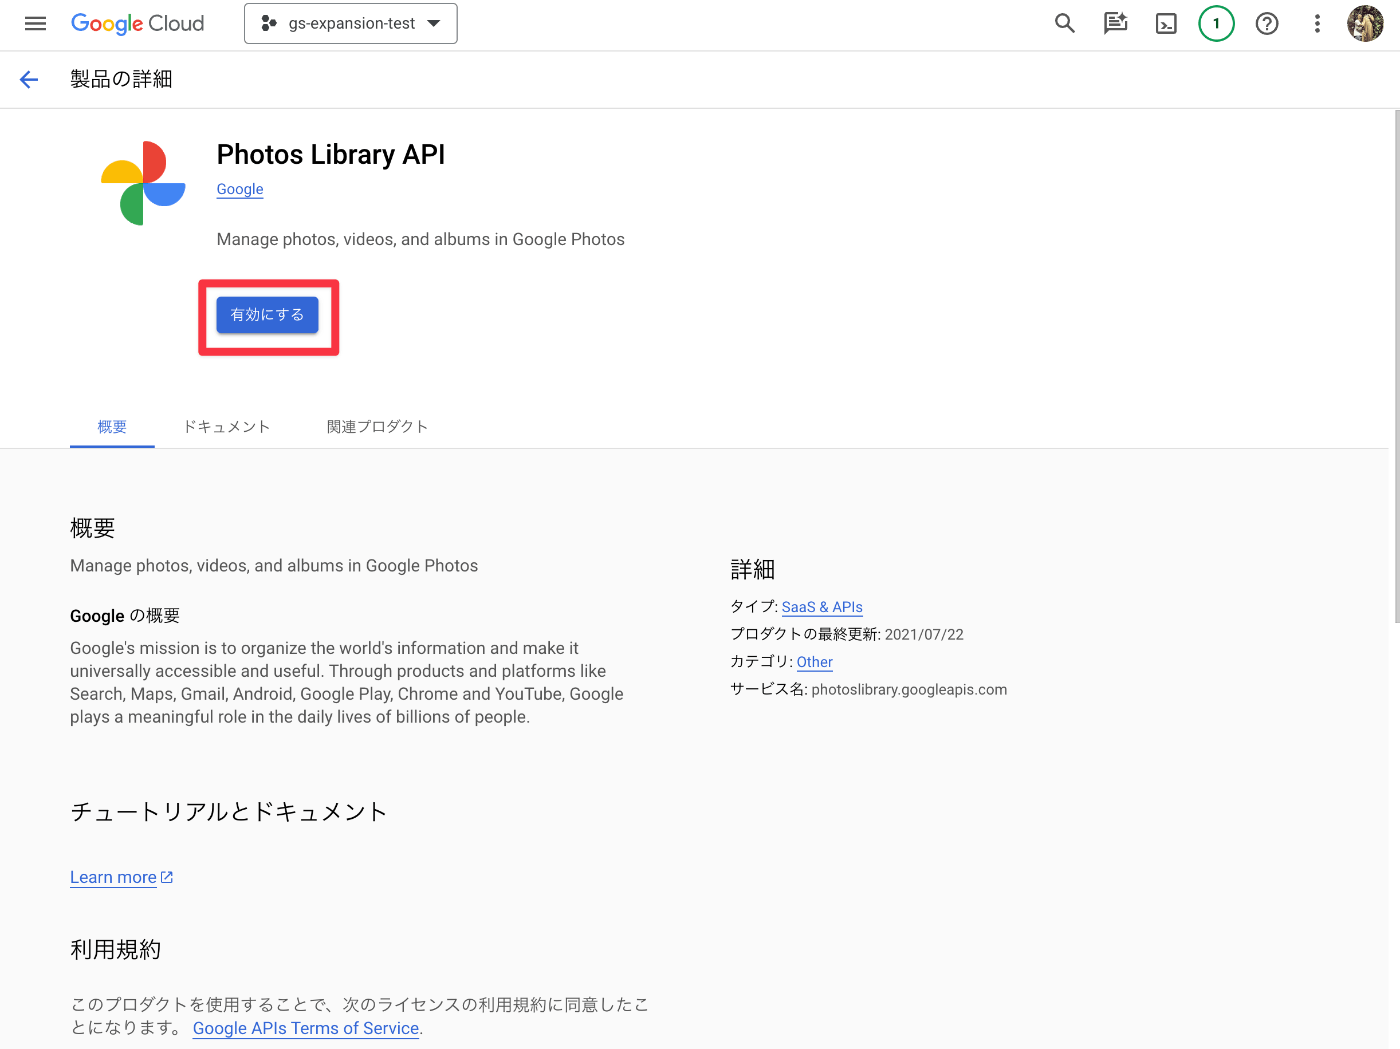Click the page vertical scrollbar
This screenshot has height=1049, width=1400.
point(1395,367)
